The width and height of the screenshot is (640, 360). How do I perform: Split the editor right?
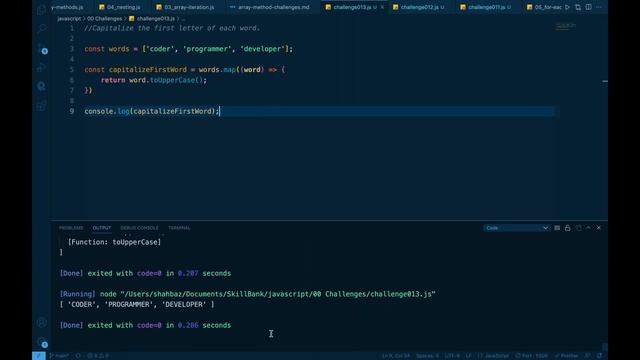point(589,7)
